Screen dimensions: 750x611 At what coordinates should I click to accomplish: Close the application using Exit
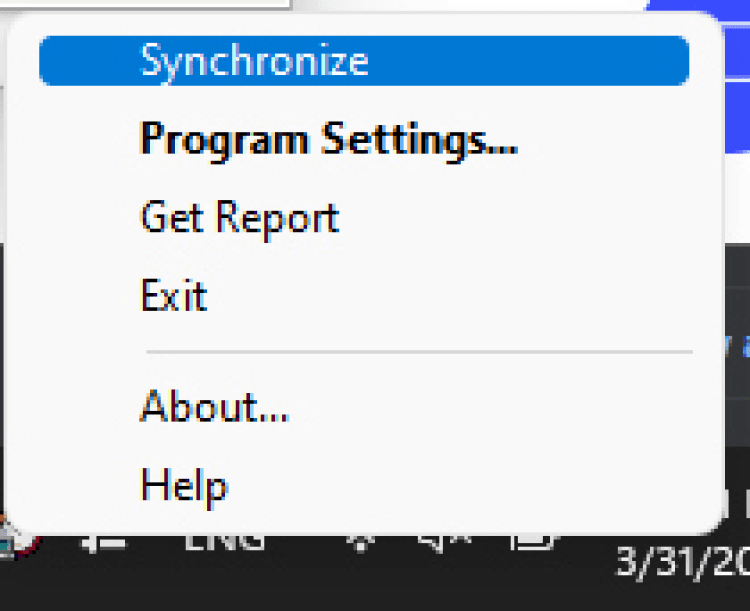click(x=174, y=296)
